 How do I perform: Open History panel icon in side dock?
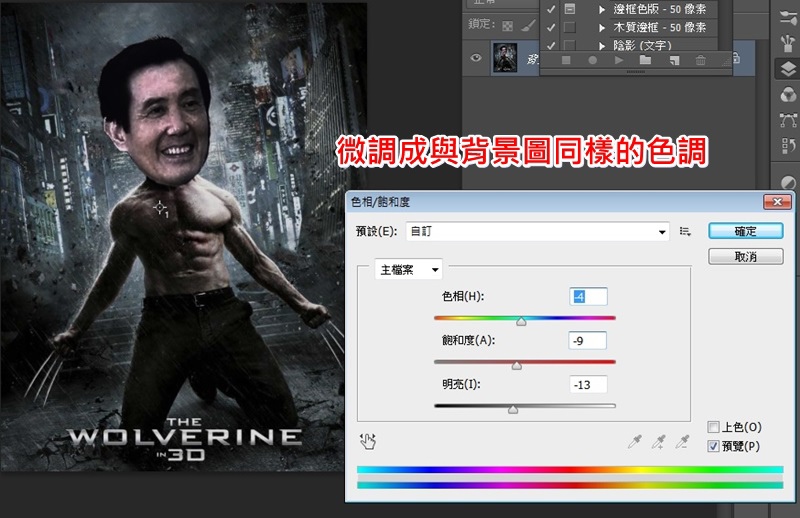(x=788, y=146)
